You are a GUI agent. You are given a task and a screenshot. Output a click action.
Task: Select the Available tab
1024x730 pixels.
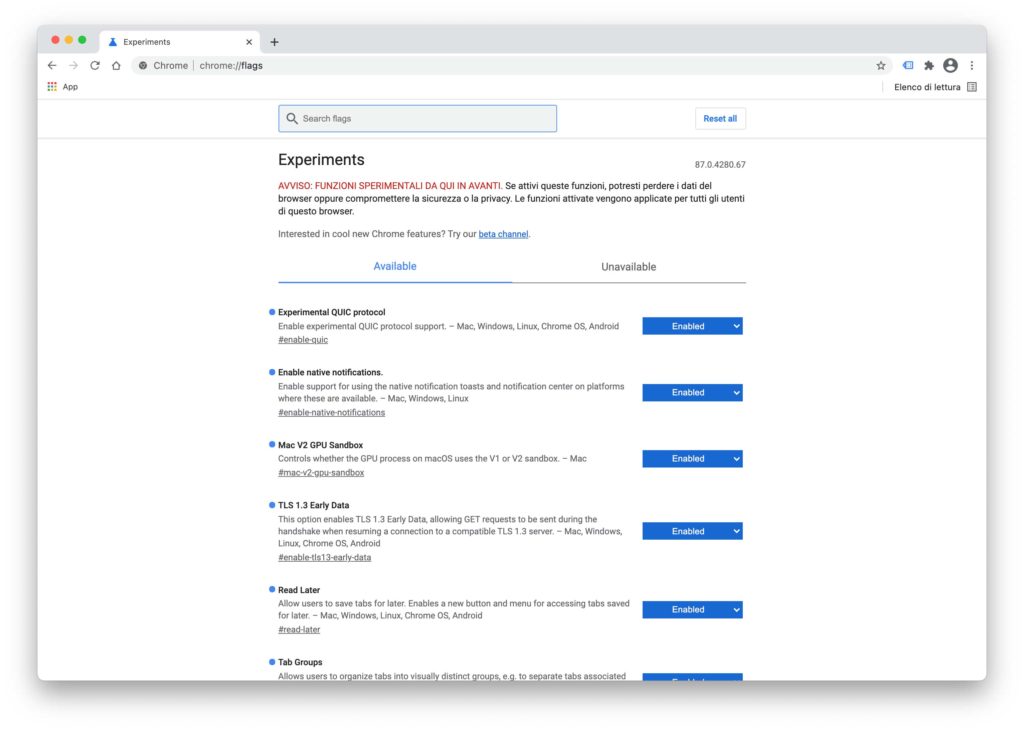[x=394, y=266]
